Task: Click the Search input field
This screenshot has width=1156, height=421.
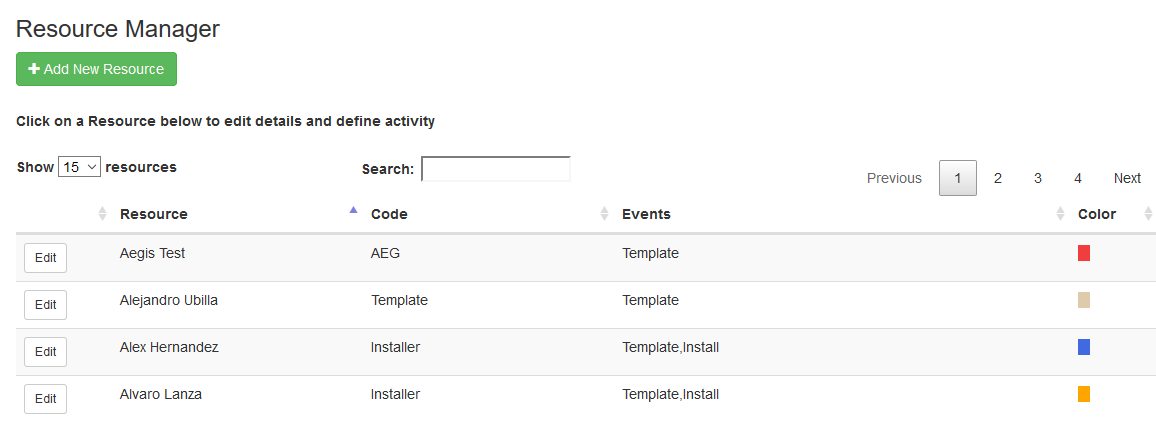Action: tap(495, 169)
